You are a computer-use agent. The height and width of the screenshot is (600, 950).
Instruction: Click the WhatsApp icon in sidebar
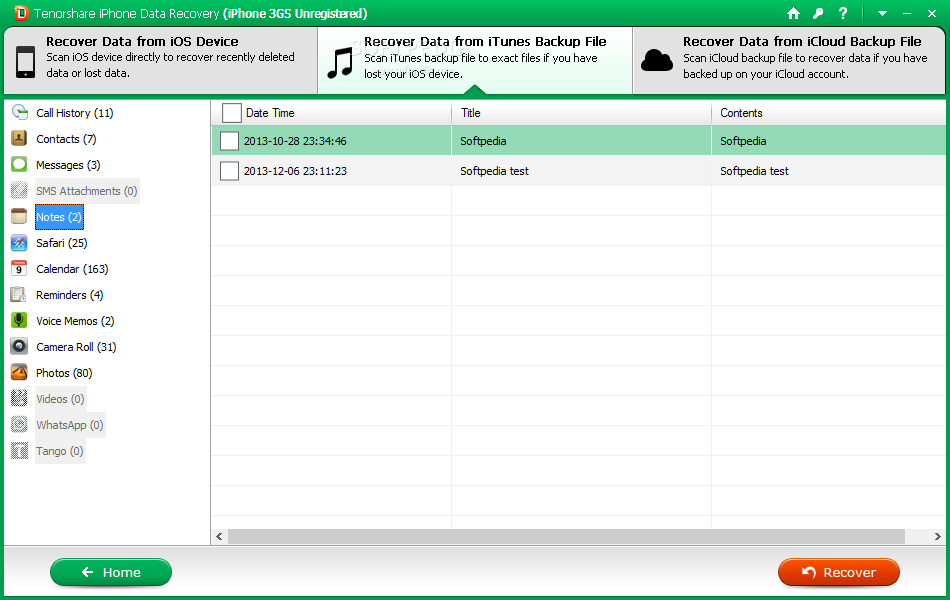pos(19,425)
